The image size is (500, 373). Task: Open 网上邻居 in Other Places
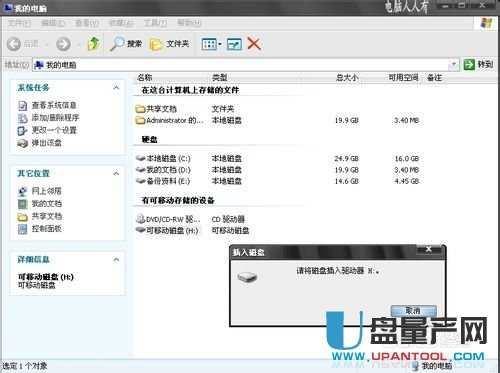(47, 191)
